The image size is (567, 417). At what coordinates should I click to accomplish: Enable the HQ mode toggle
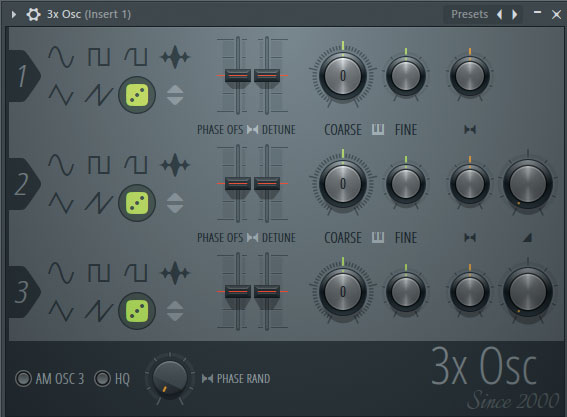point(102,379)
